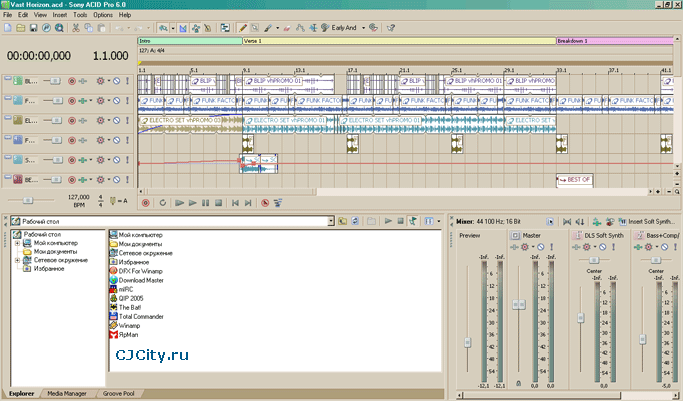Save the project with the floppy icon

point(33,28)
